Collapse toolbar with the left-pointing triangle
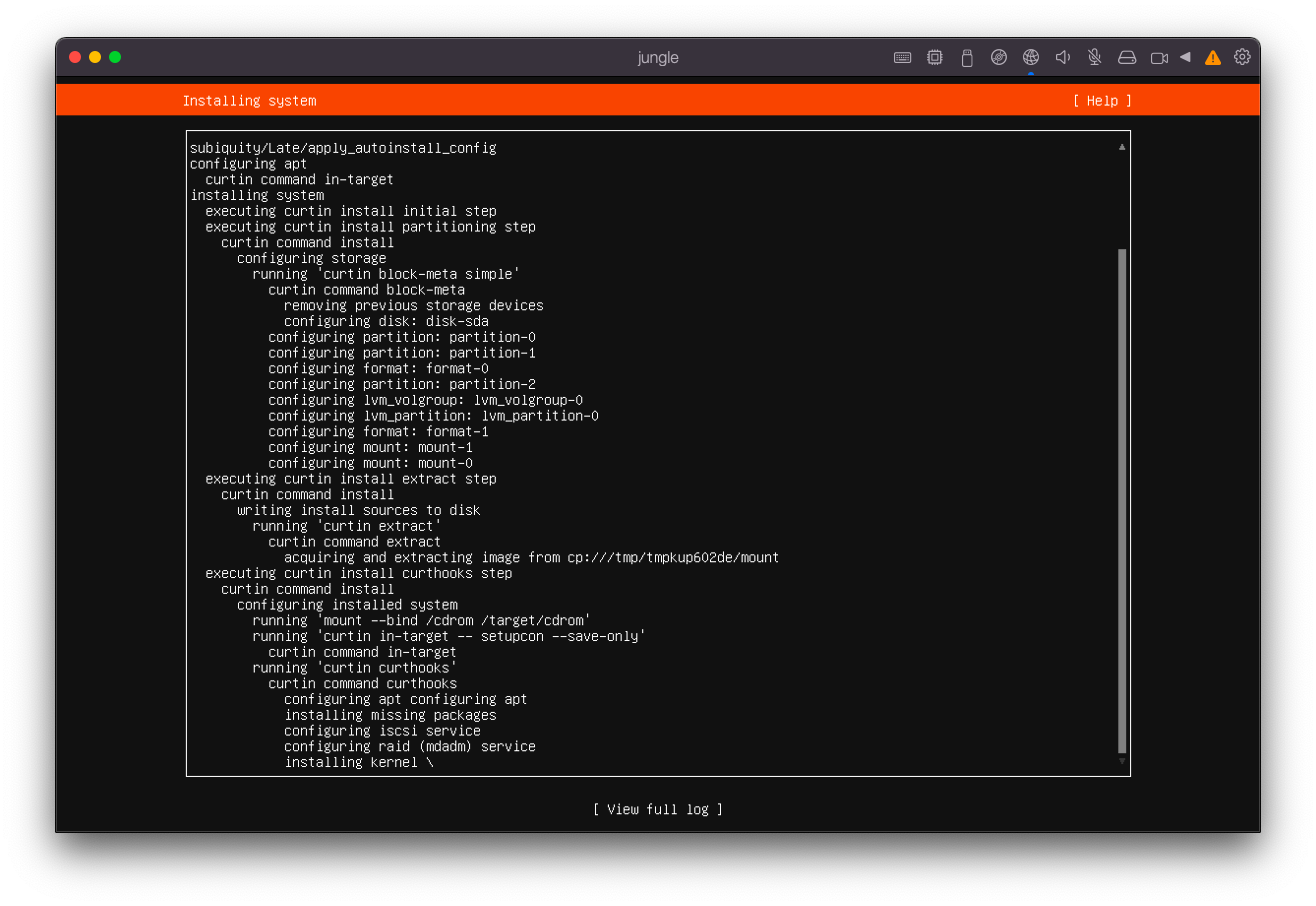 [x=1185, y=57]
